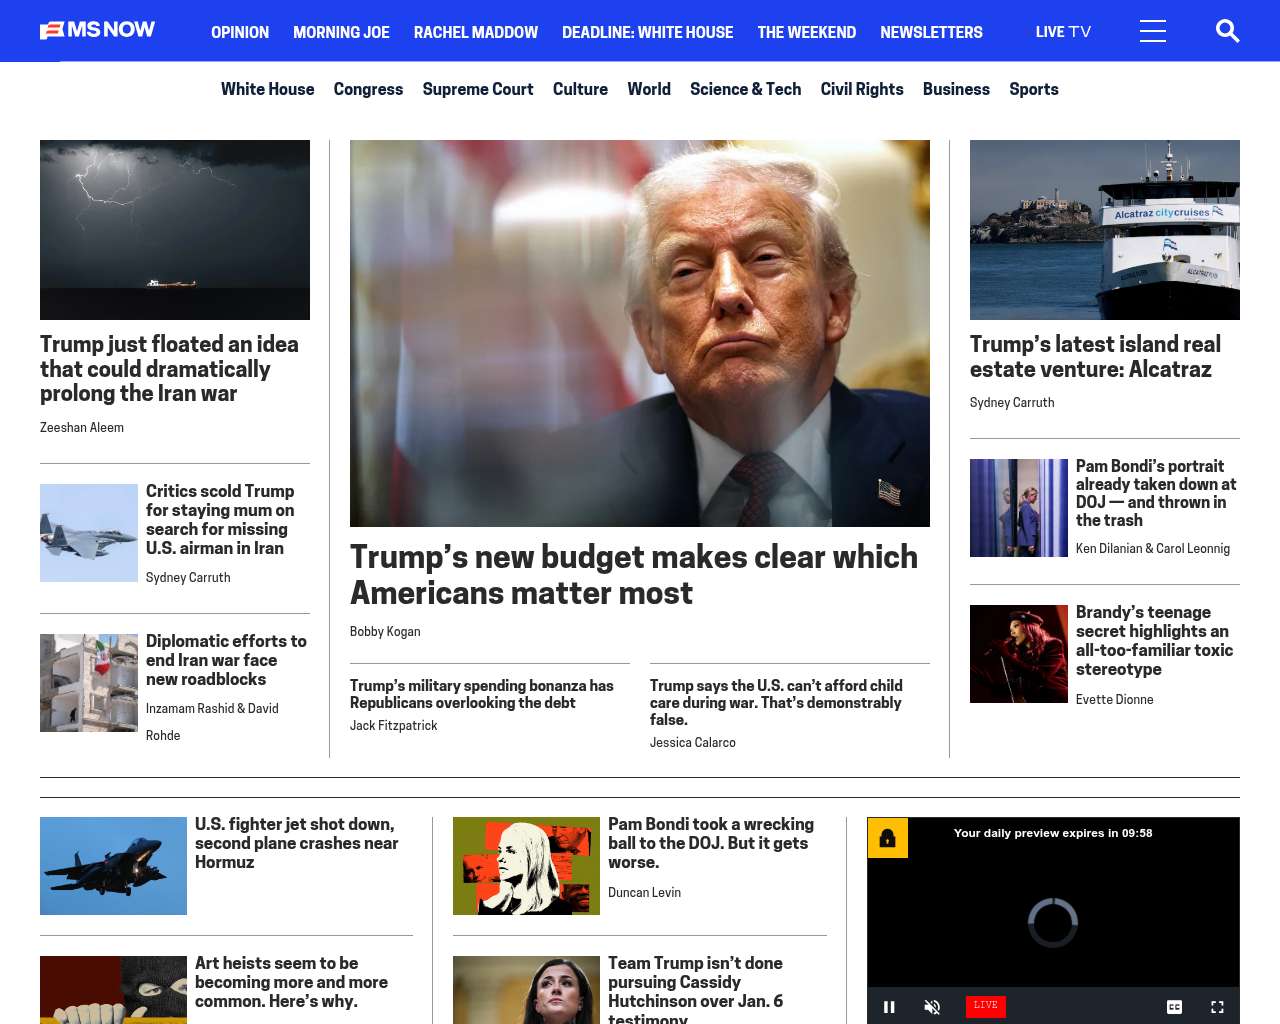
Task: Watch Live TV
Action: [1063, 32]
